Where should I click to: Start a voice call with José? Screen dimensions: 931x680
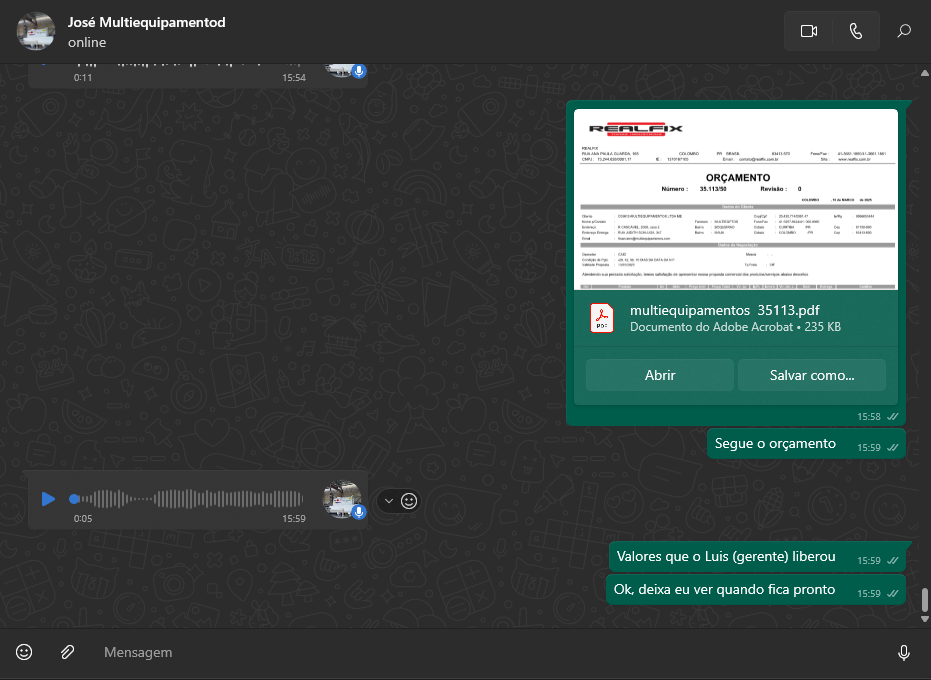coord(855,31)
